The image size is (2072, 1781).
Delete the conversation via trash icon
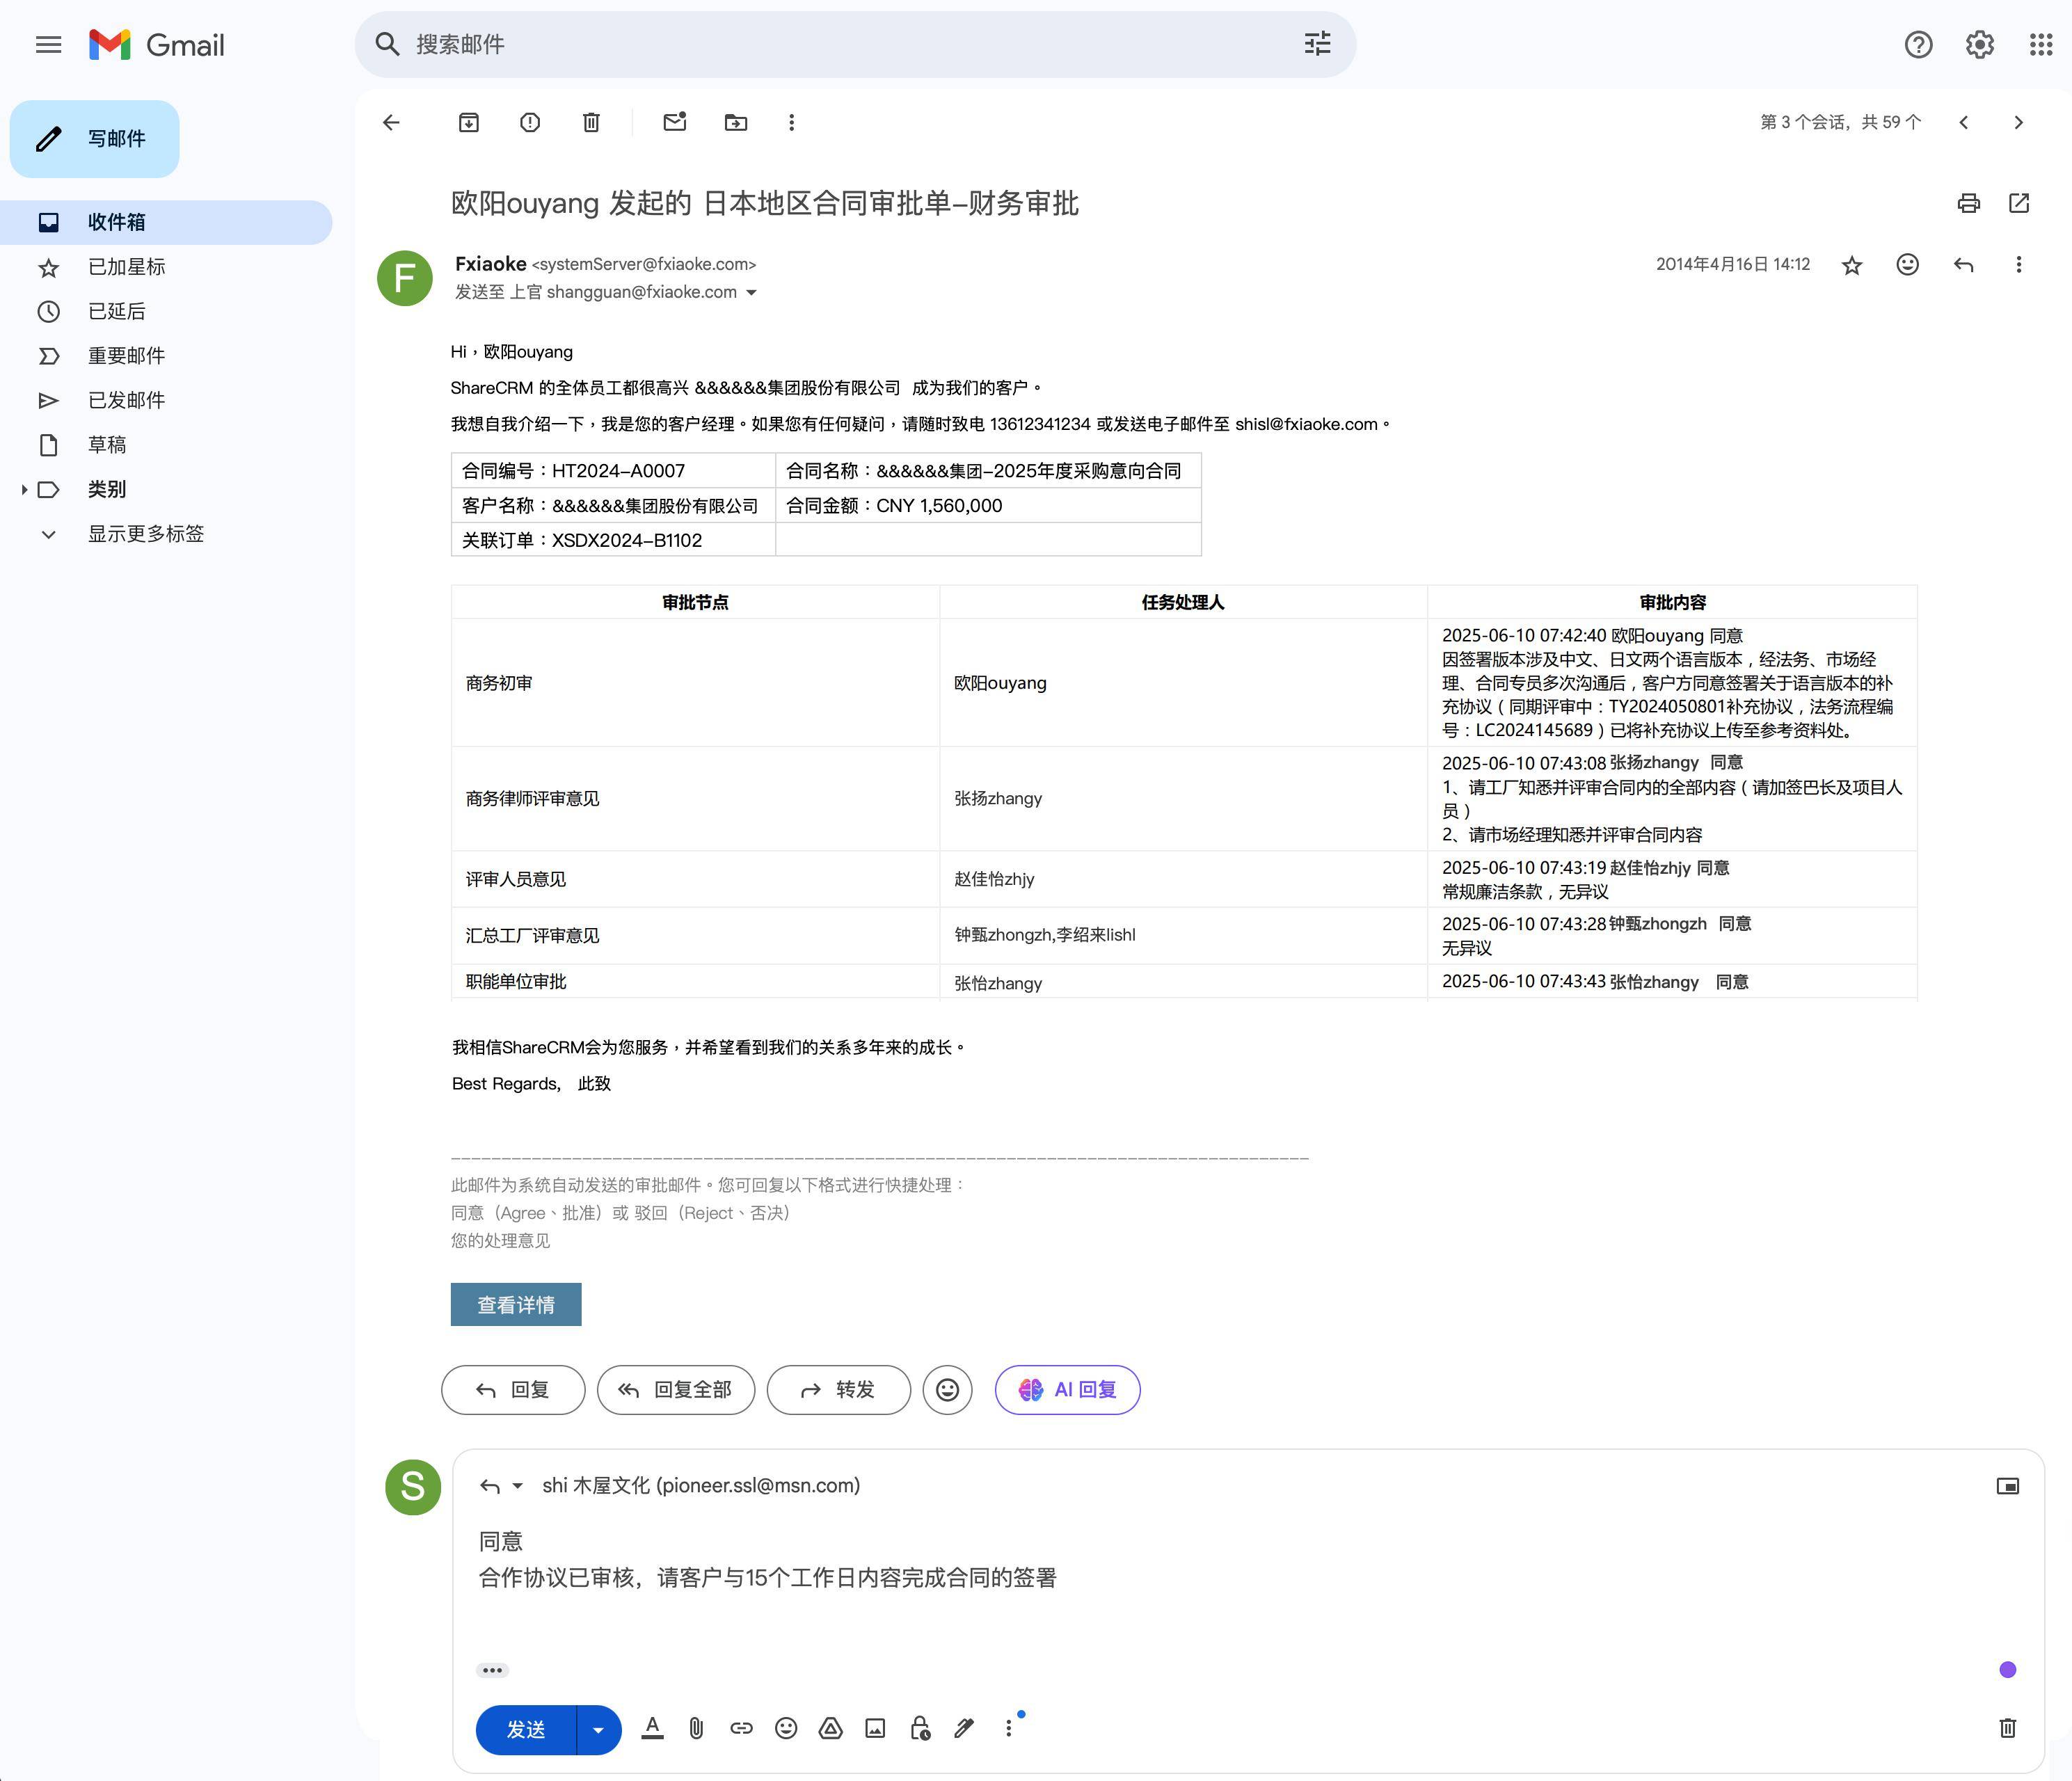[591, 122]
